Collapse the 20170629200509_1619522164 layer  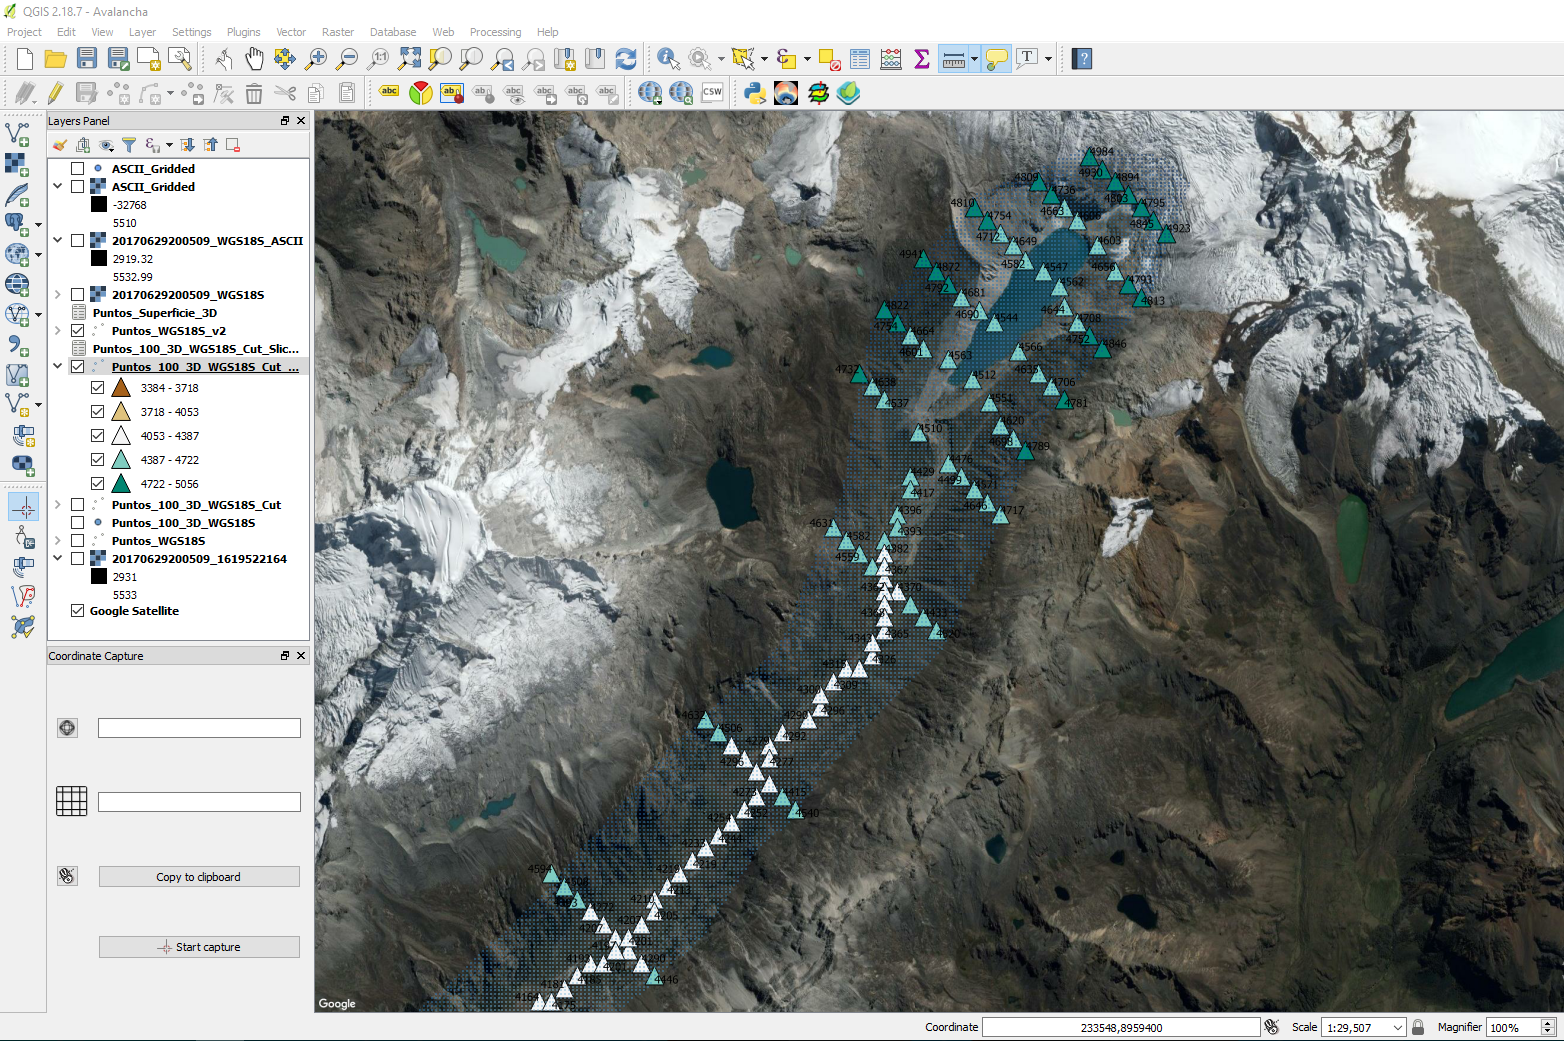58,559
